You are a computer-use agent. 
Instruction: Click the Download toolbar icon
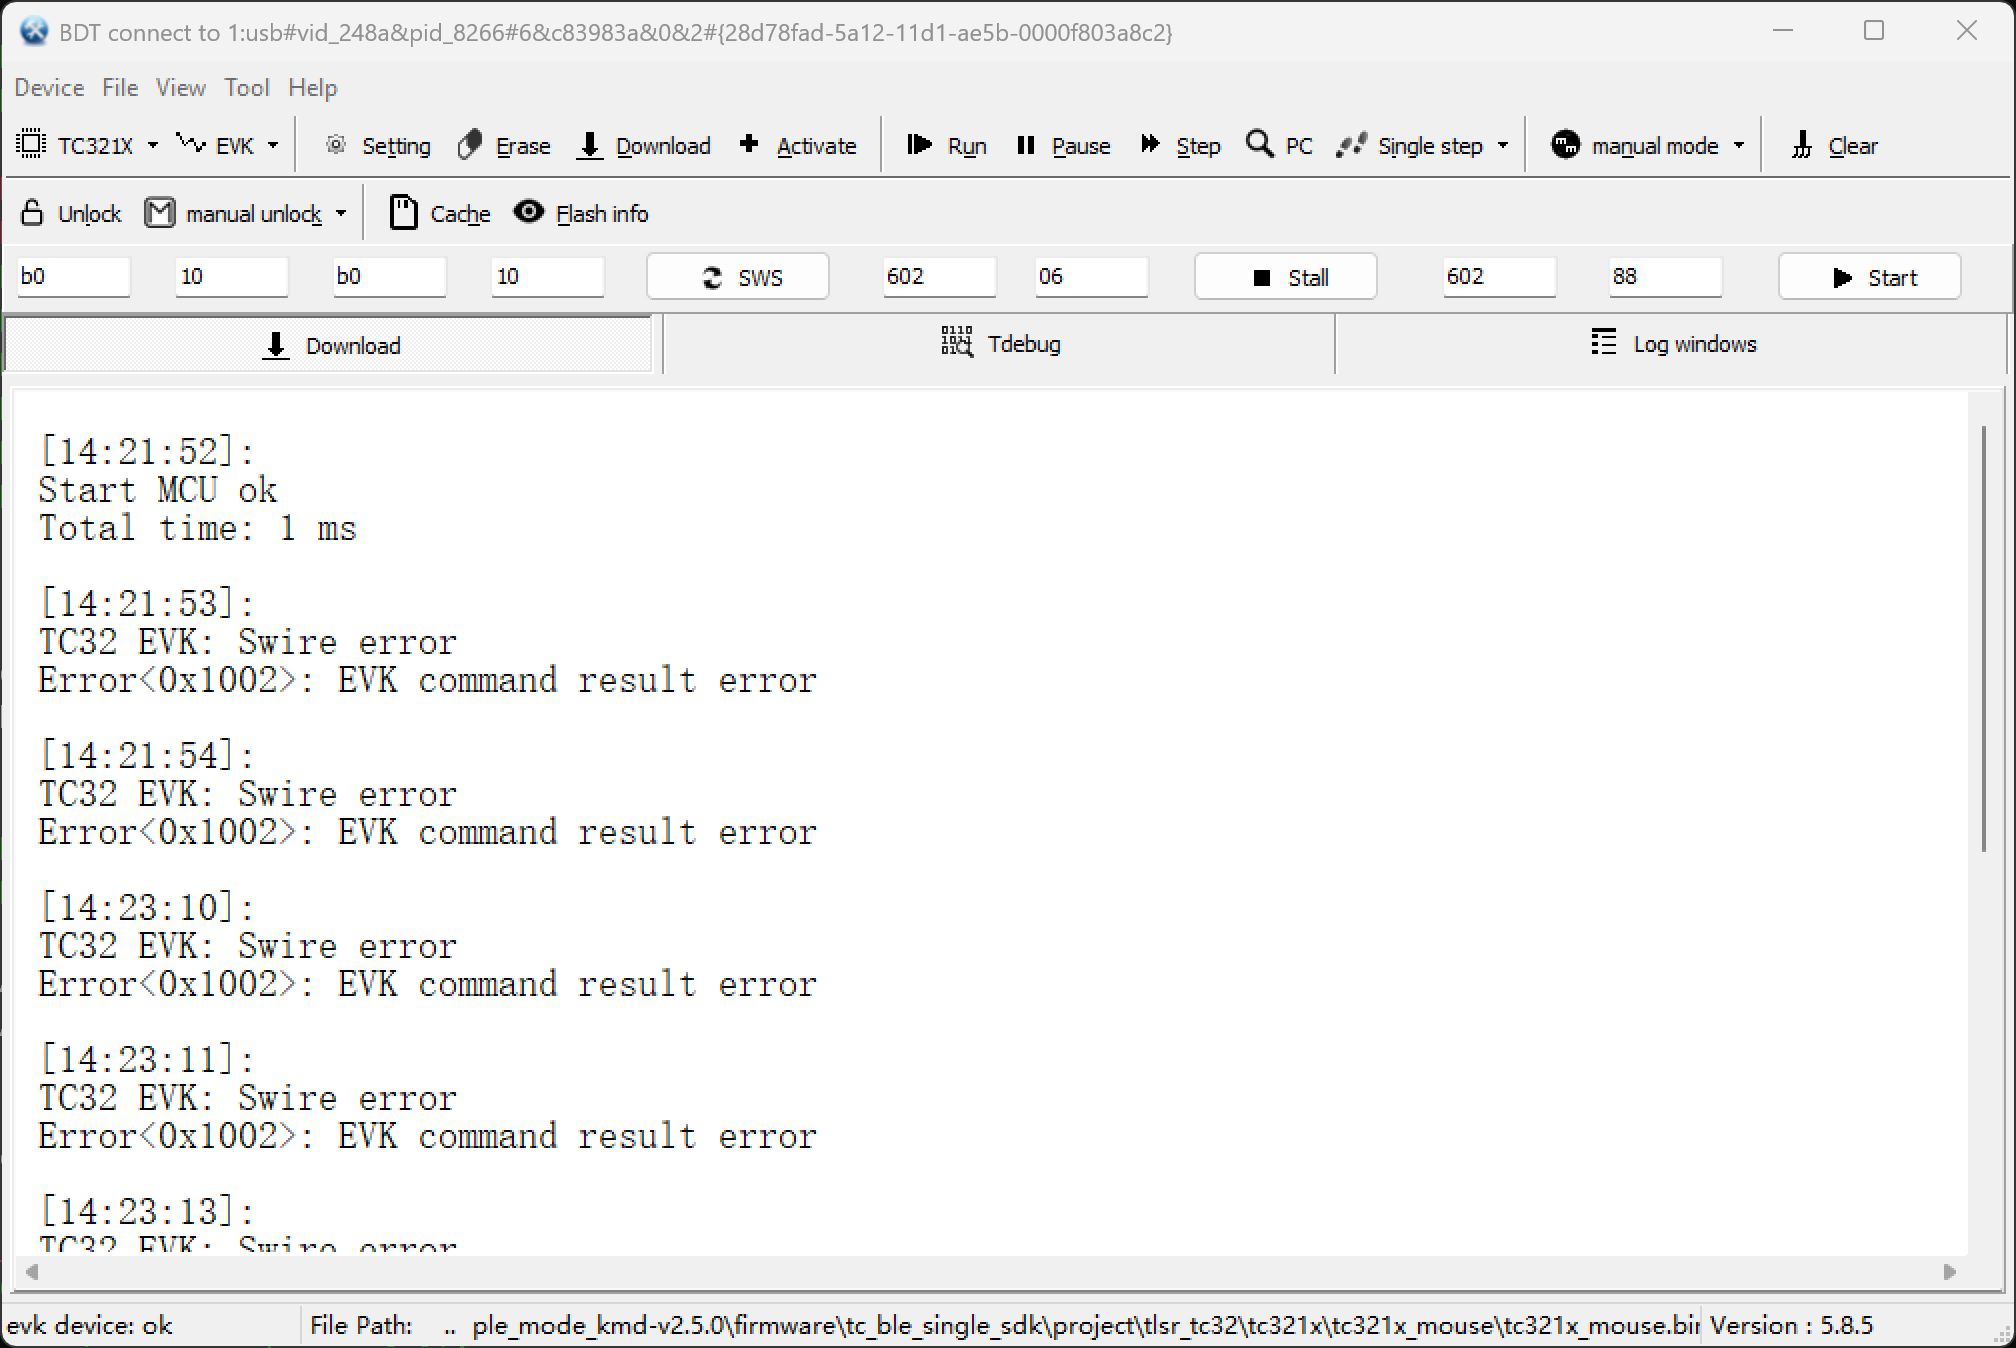(x=590, y=146)
